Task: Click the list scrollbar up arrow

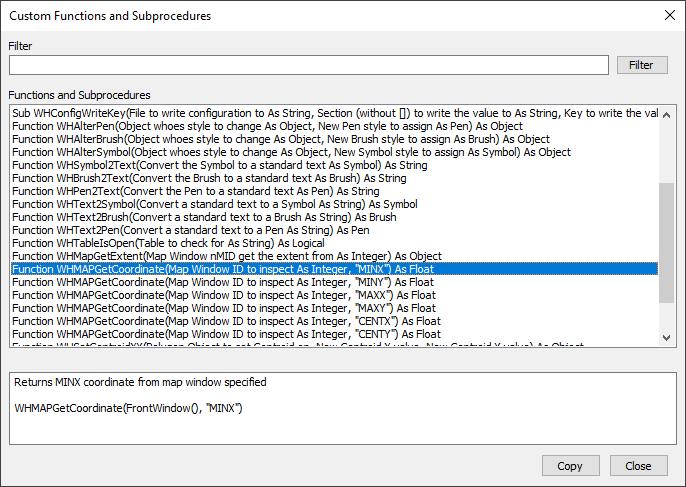Action: 666,116
